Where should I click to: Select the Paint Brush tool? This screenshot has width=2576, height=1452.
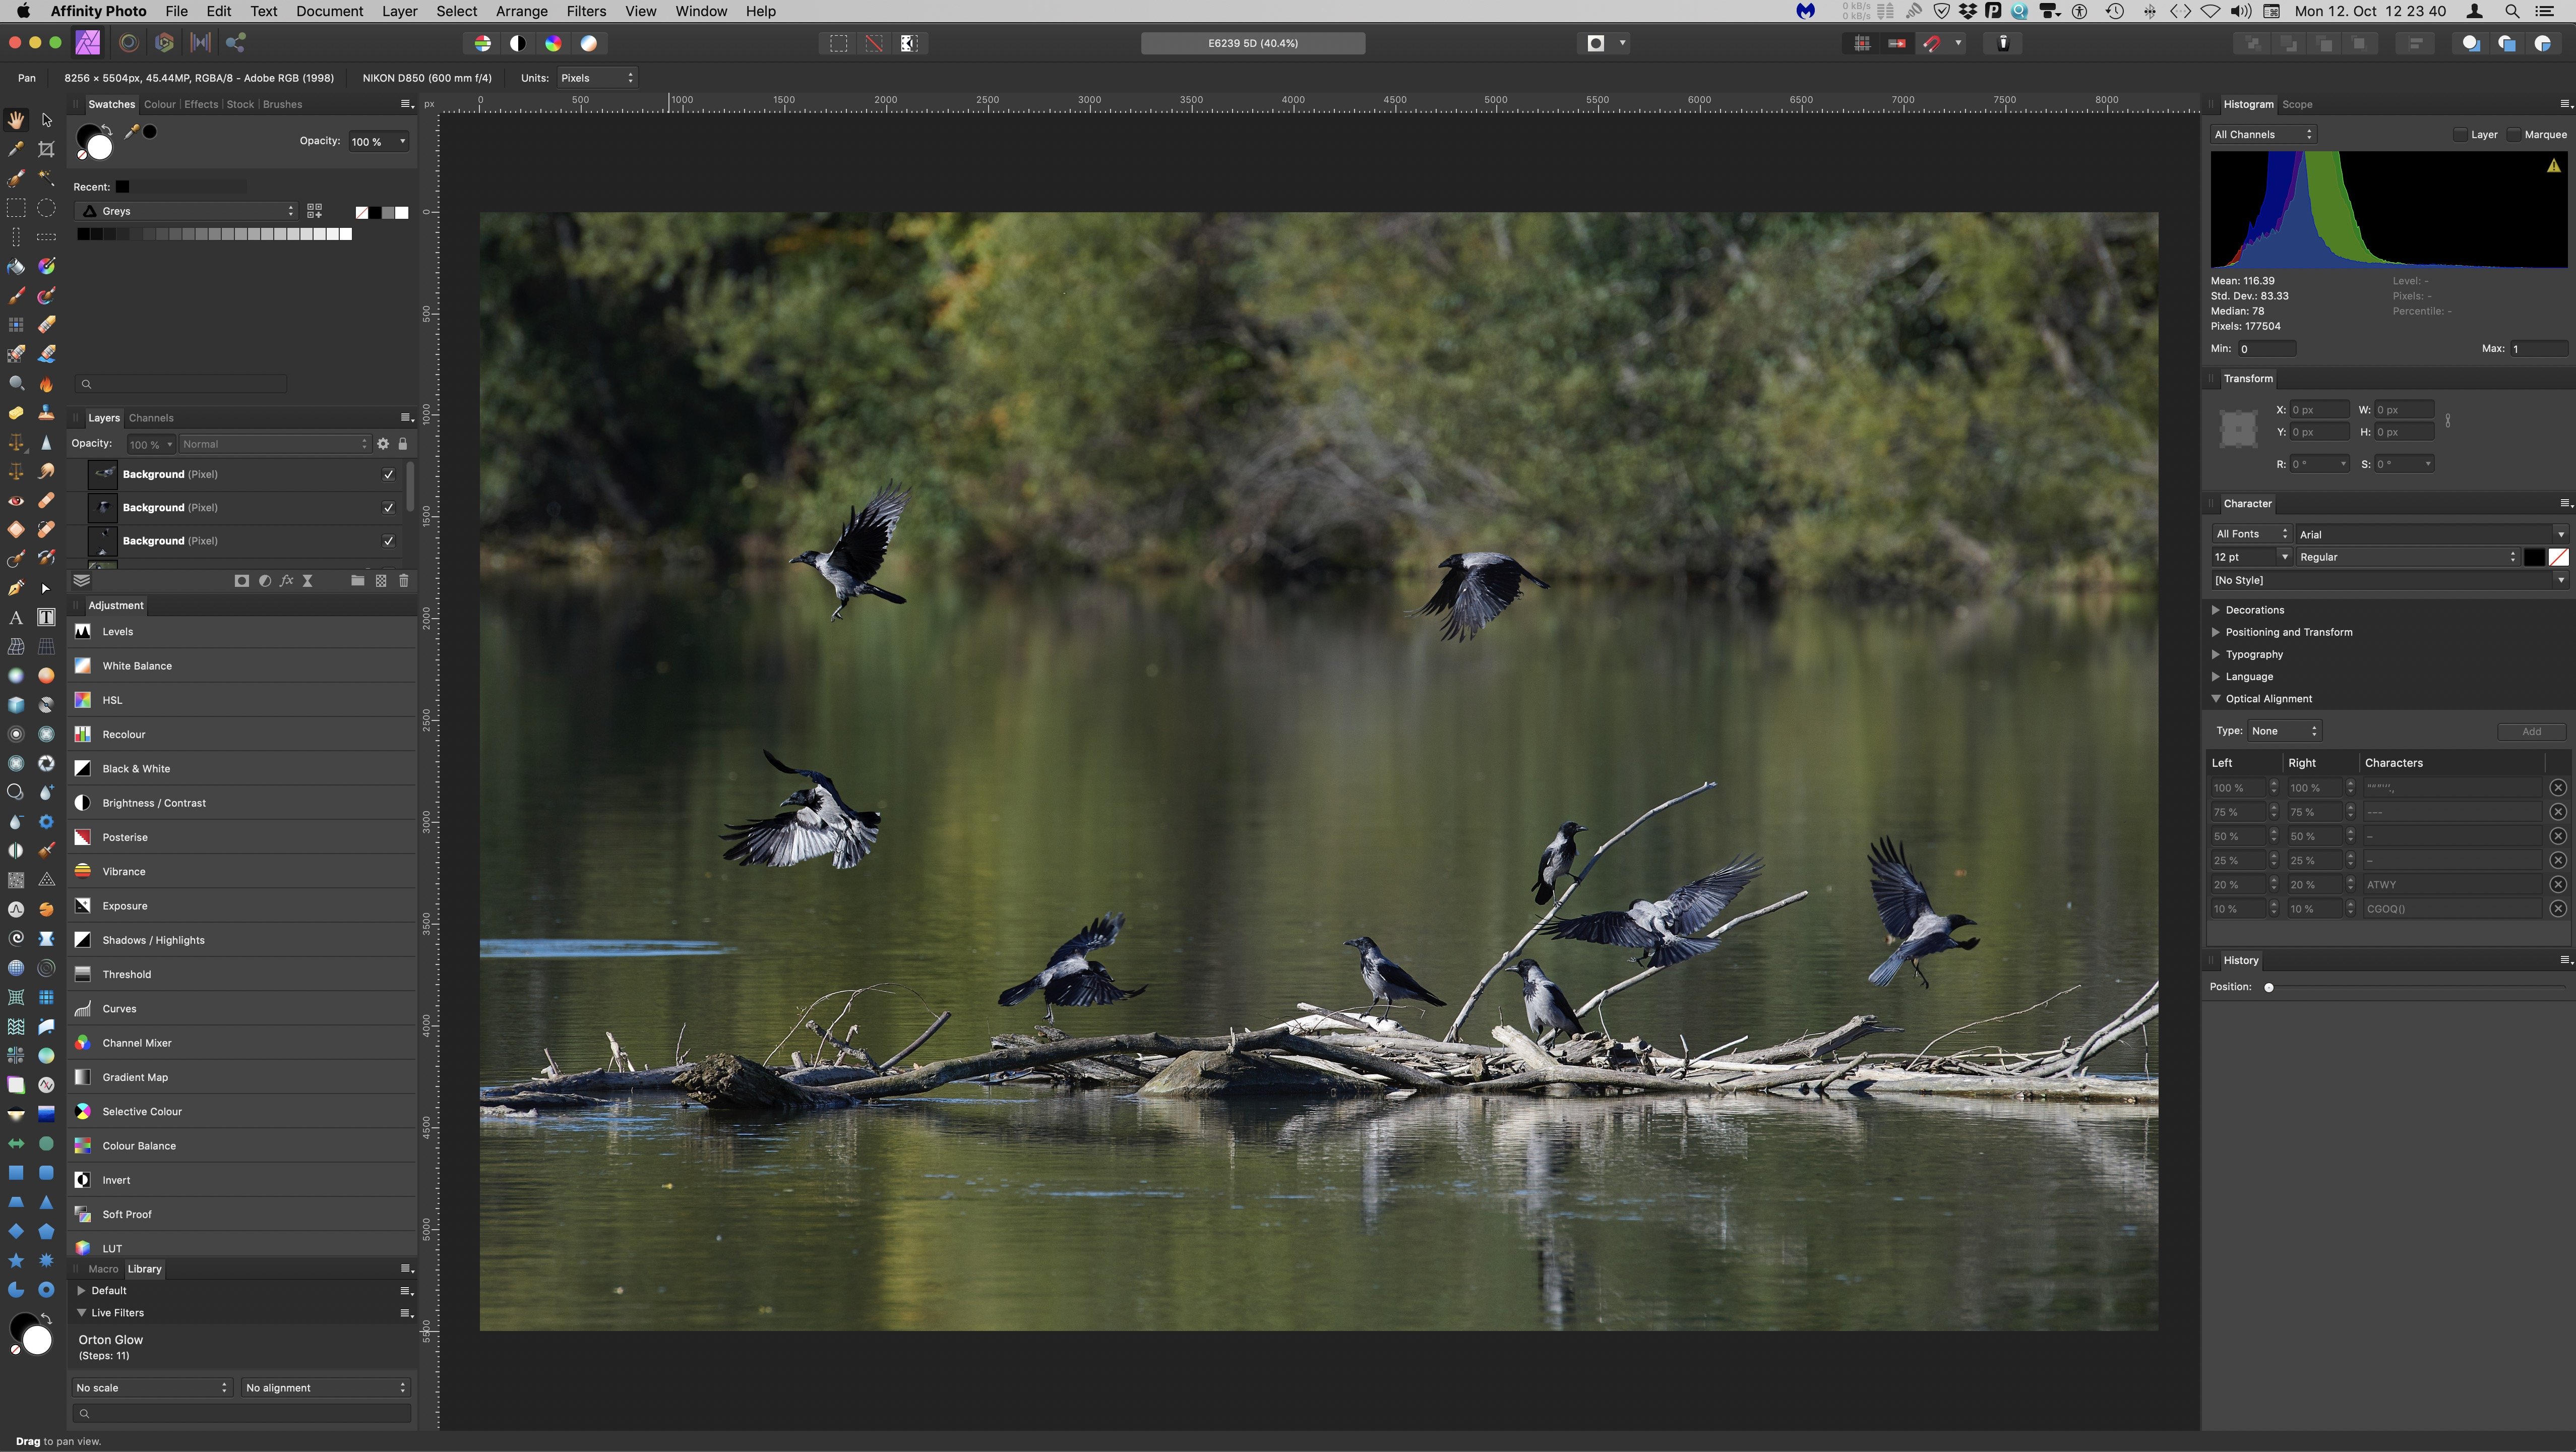[16, 296]
